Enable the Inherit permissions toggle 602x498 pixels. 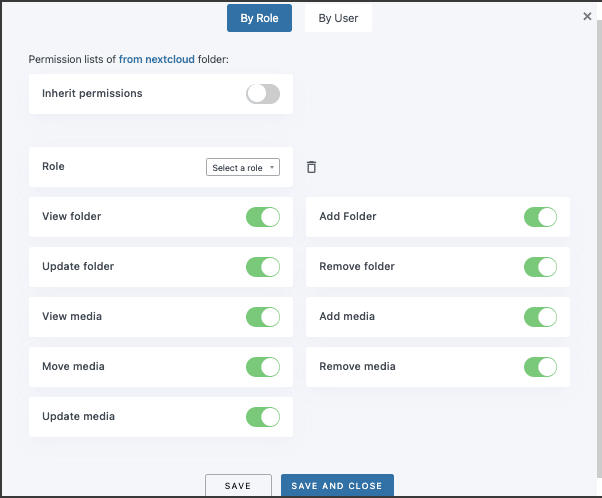263,94
